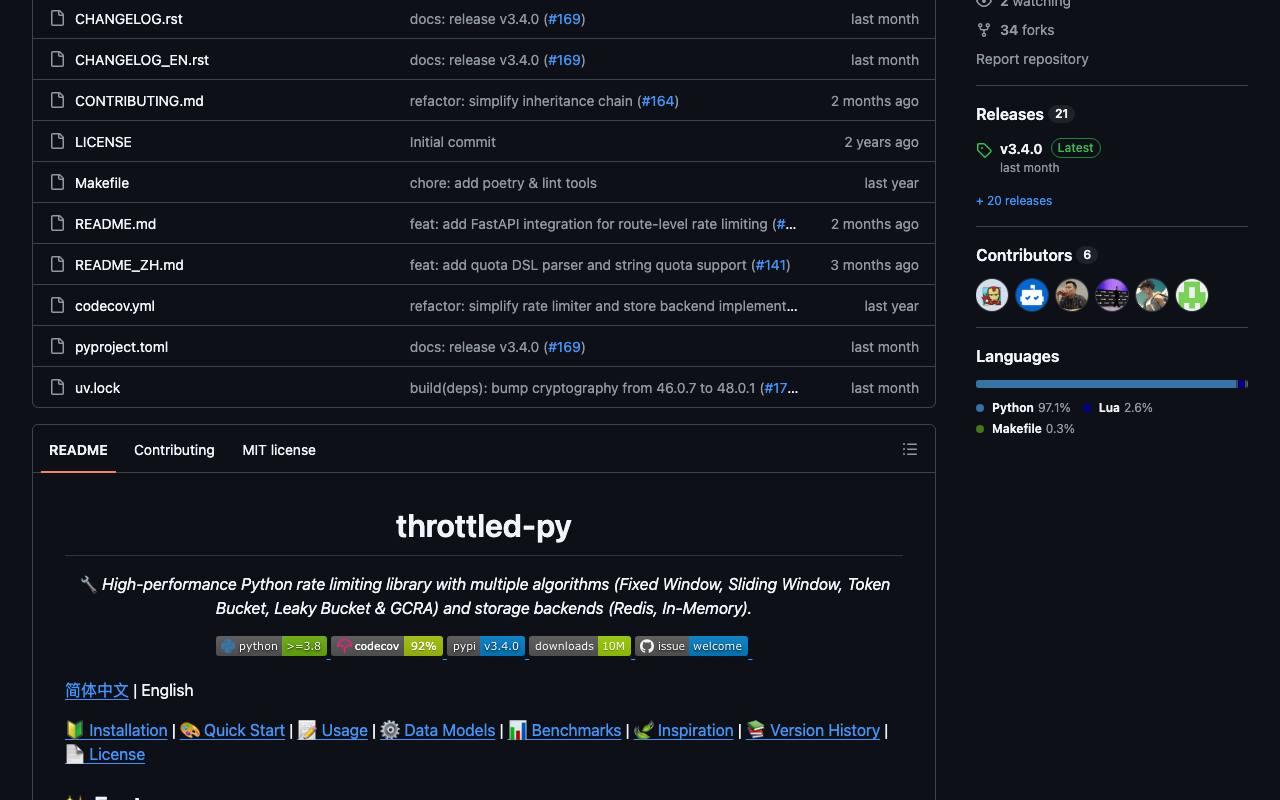View the '+ 20 releases' link

tap(1014, 201)
